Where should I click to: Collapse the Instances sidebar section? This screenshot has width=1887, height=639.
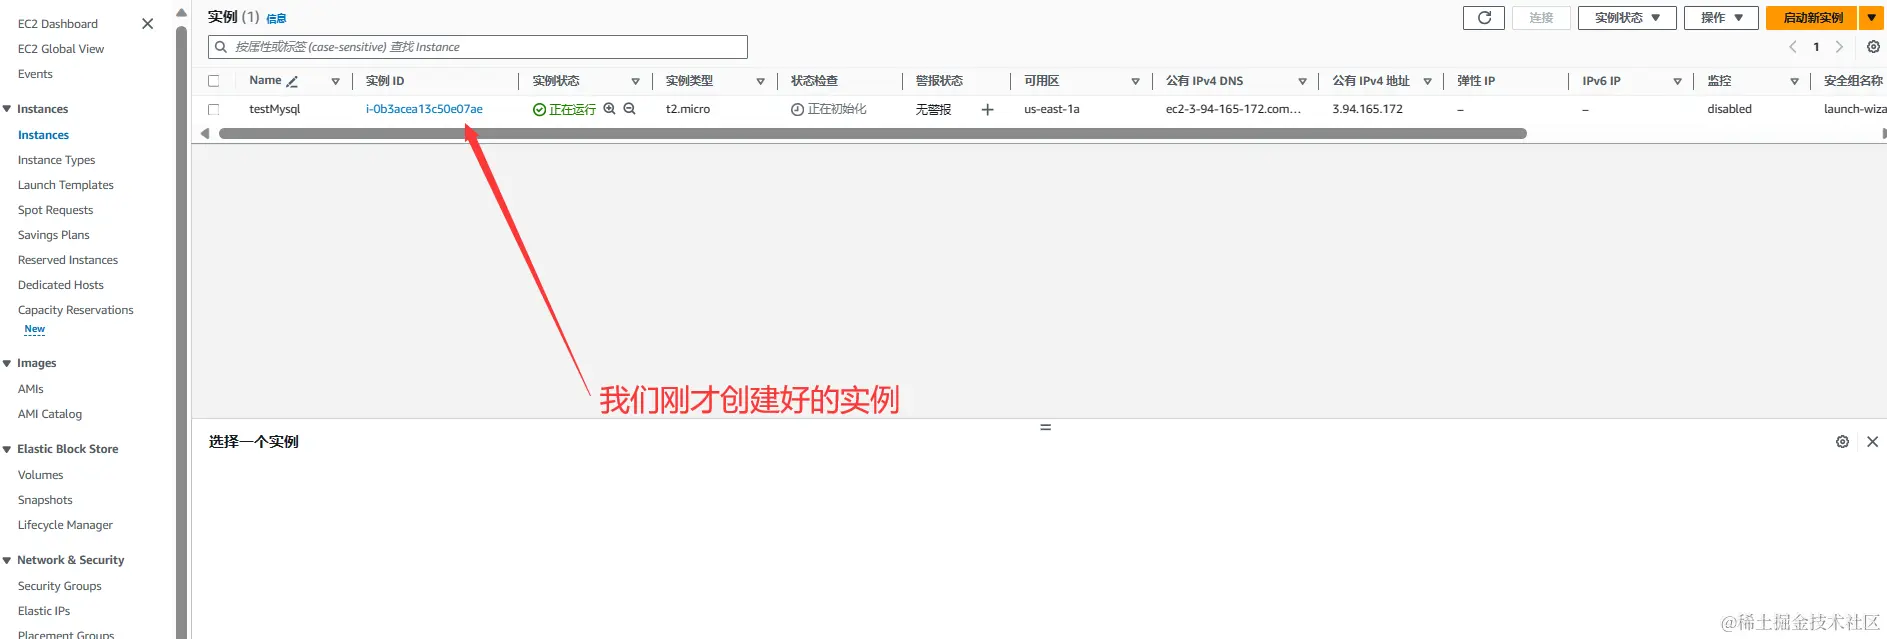click(7, 109)
